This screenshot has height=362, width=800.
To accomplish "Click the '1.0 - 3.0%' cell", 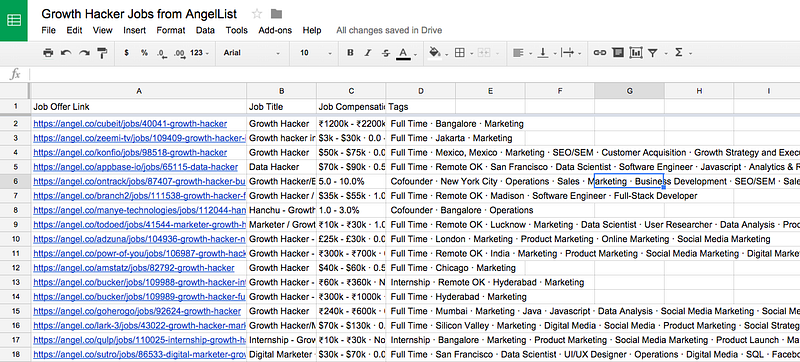I will click(351, 210).
